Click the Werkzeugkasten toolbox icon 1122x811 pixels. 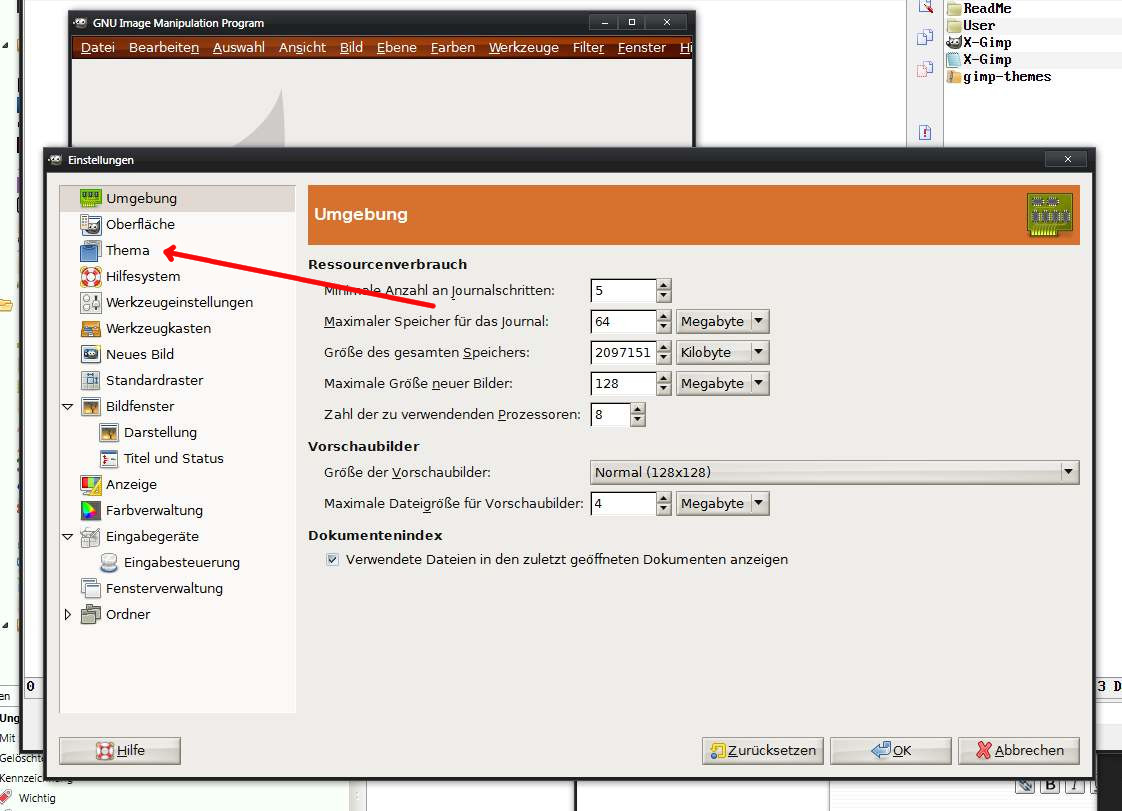[x=91, y=329]
